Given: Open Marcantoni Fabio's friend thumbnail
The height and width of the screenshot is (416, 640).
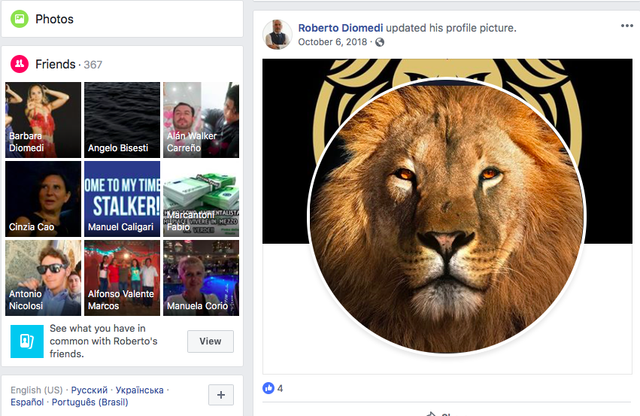Looking at the screenshot, I should click(201, 199).
